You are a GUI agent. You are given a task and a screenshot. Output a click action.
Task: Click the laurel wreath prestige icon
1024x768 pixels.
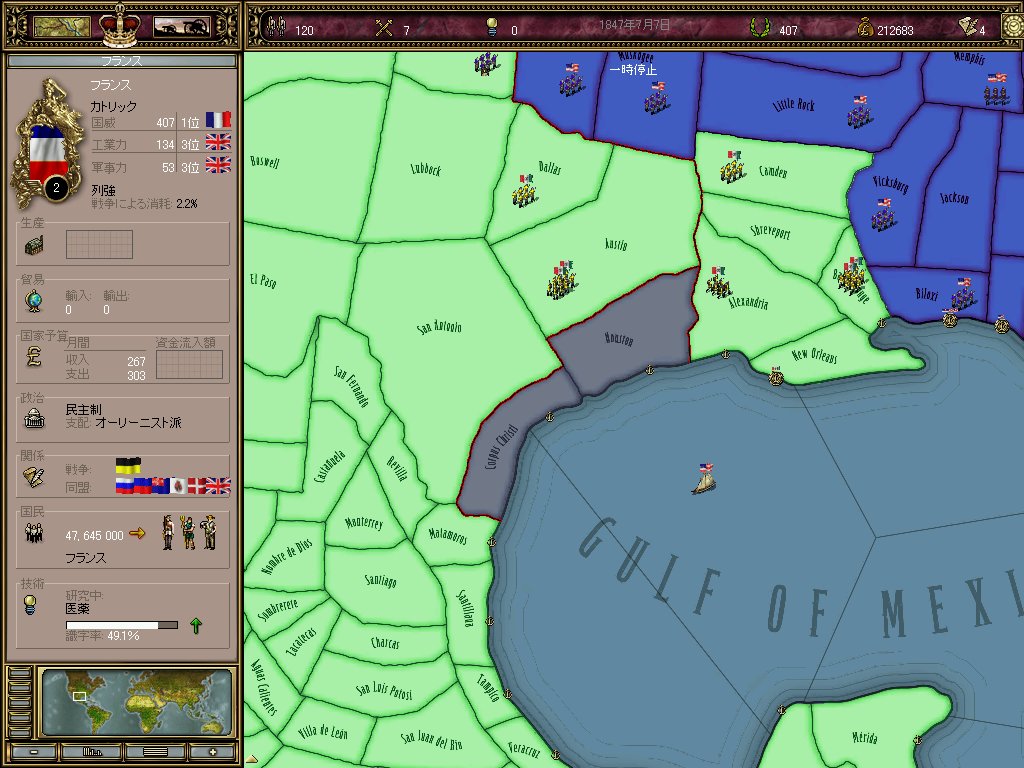pyautogui.click(x=760, y=27)
